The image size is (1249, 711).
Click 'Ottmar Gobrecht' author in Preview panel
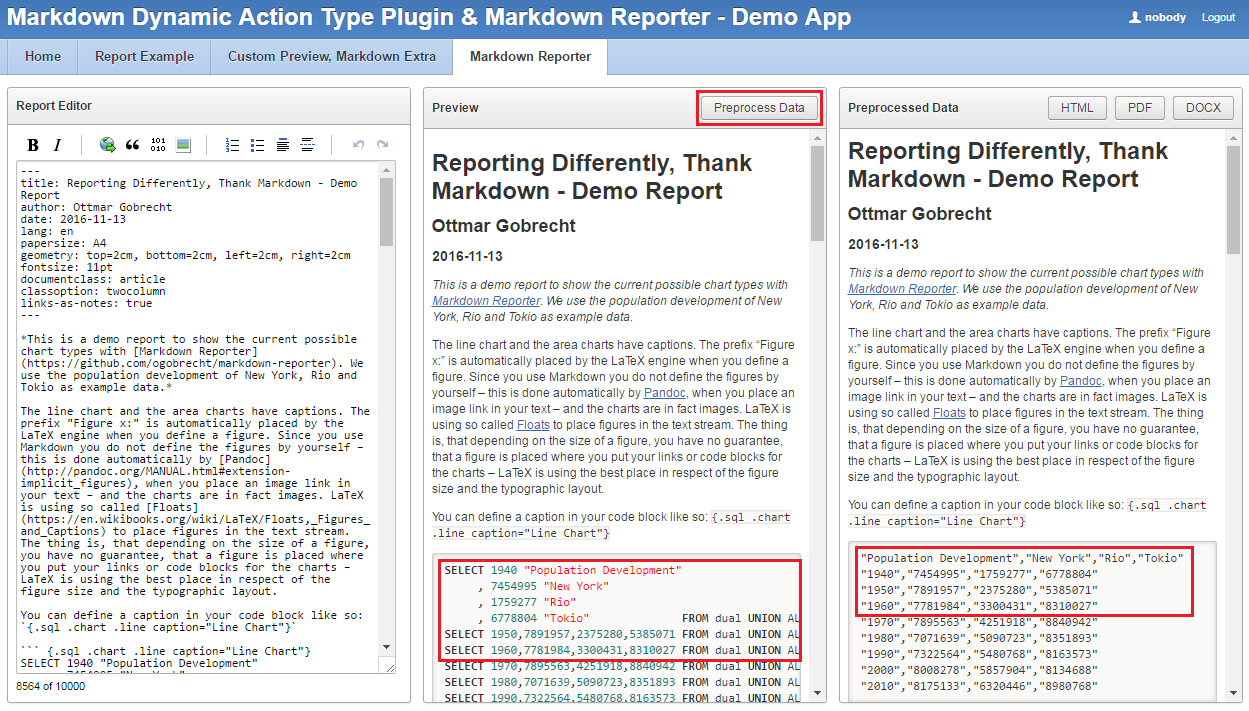[504, 227]
